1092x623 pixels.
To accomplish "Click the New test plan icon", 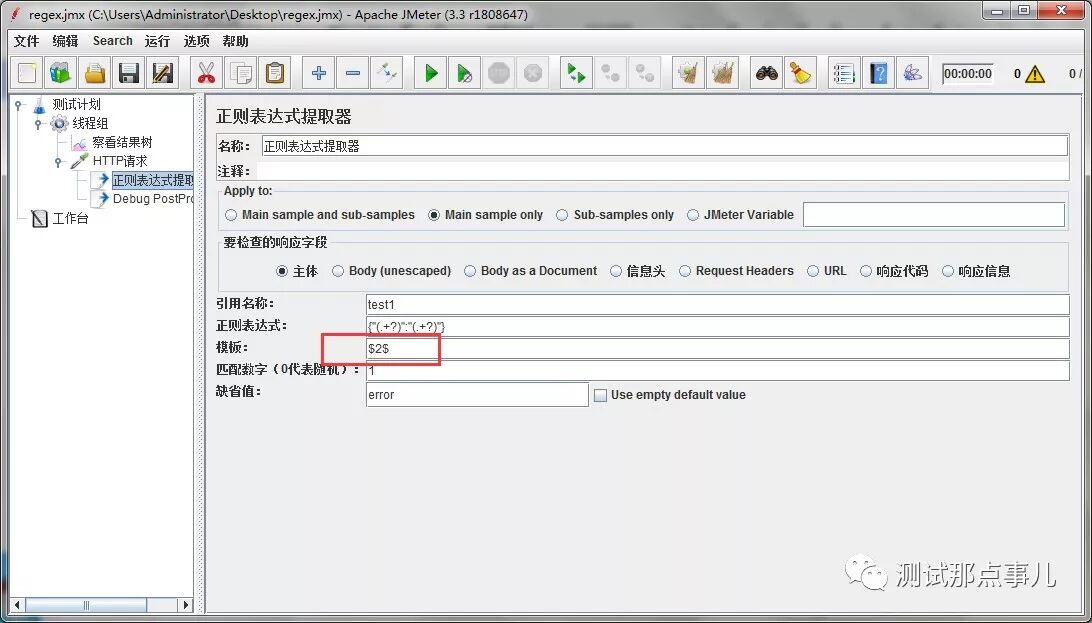I will tap(27, 73).
